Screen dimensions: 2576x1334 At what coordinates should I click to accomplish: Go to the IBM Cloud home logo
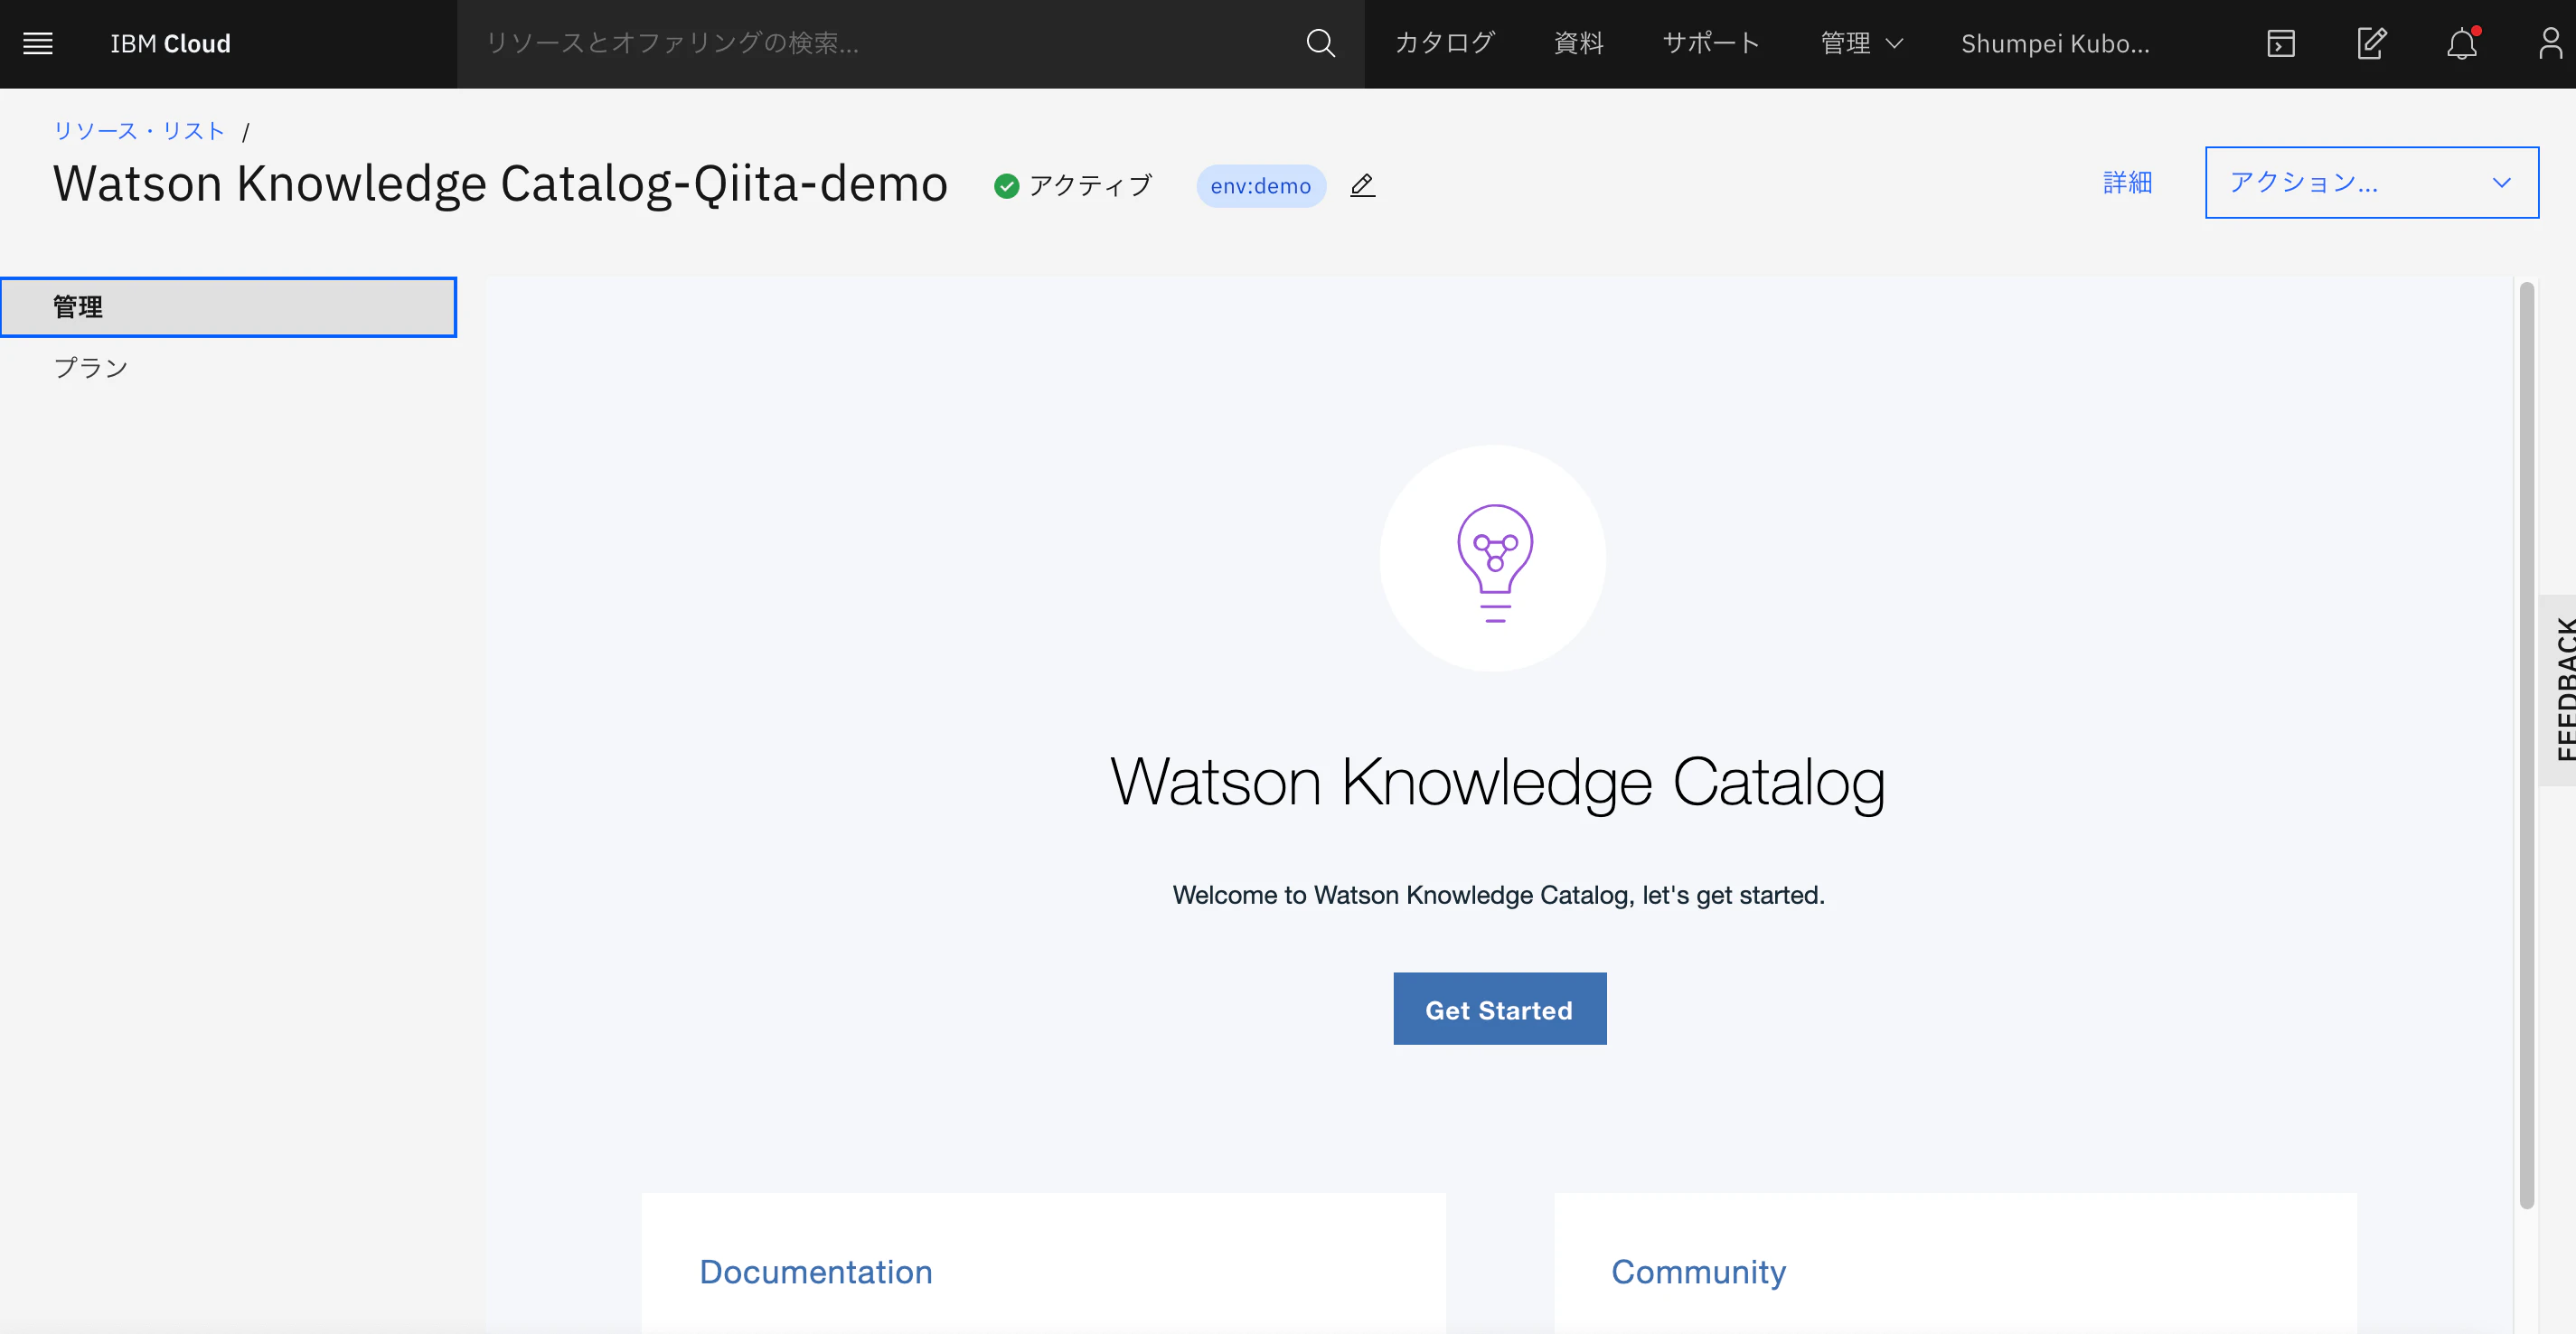pyautogui.click(x=170, y=43)
